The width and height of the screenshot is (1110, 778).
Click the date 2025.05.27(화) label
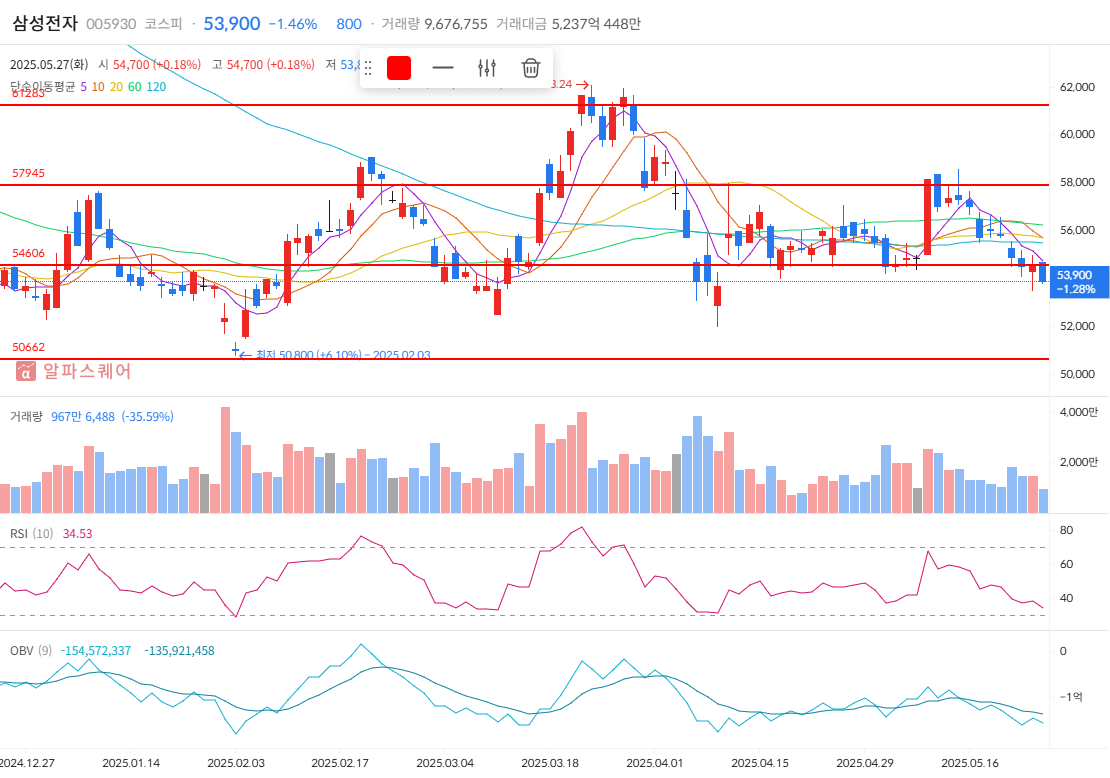click(49, 64)
